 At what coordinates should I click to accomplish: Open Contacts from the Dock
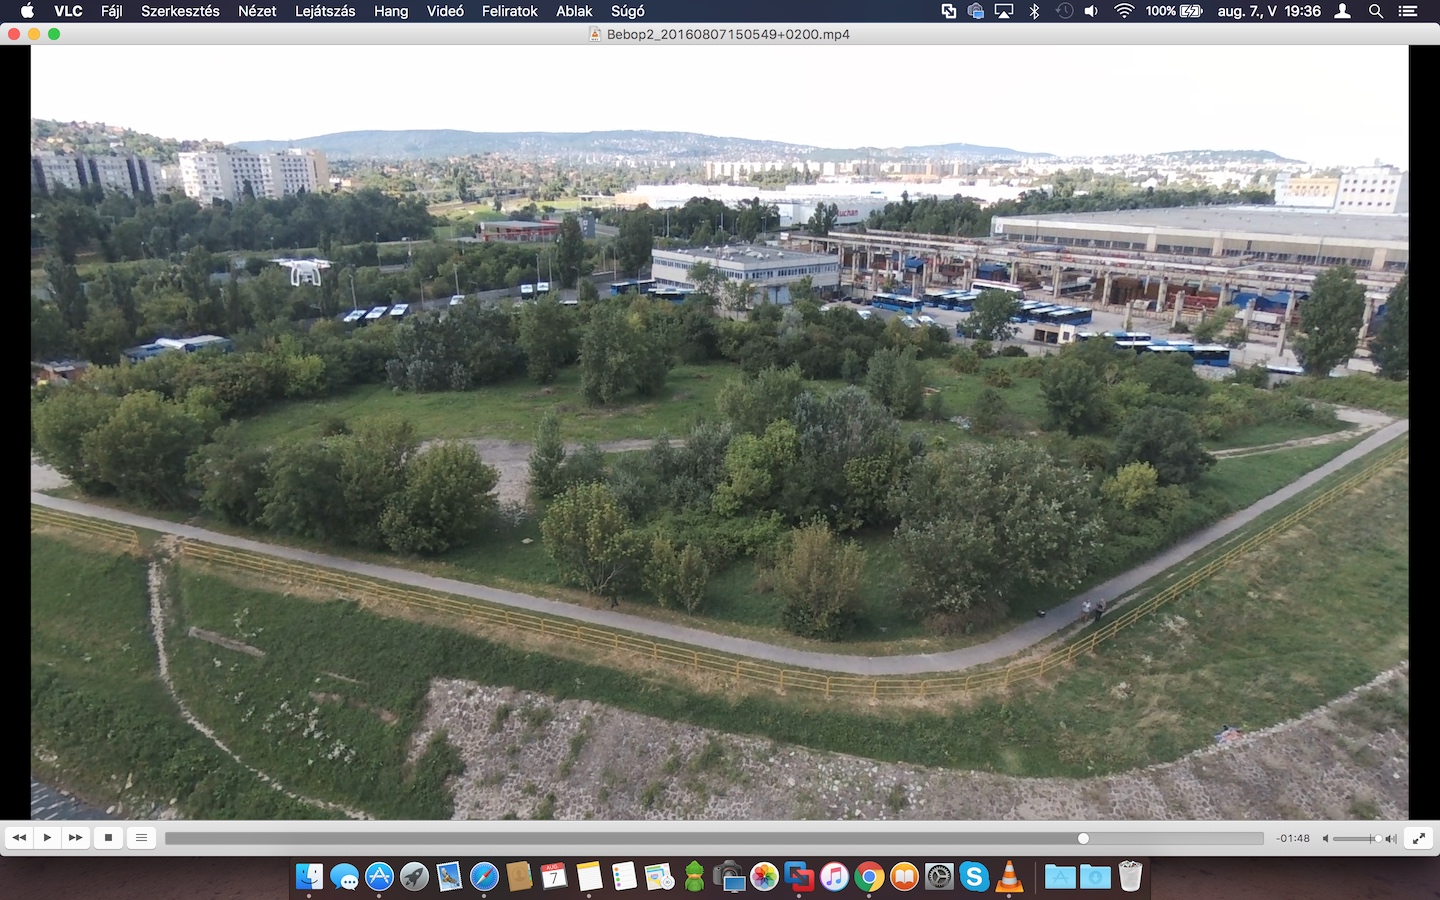pos(519,877)
